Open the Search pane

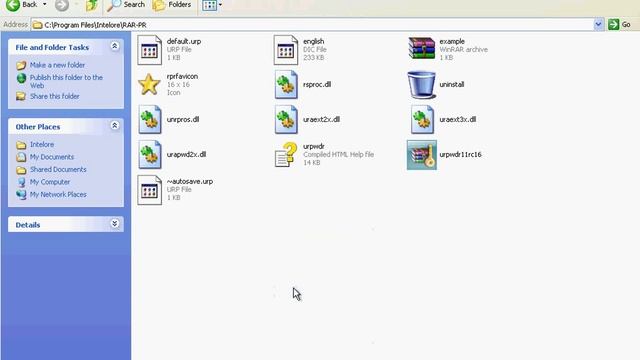126,5
